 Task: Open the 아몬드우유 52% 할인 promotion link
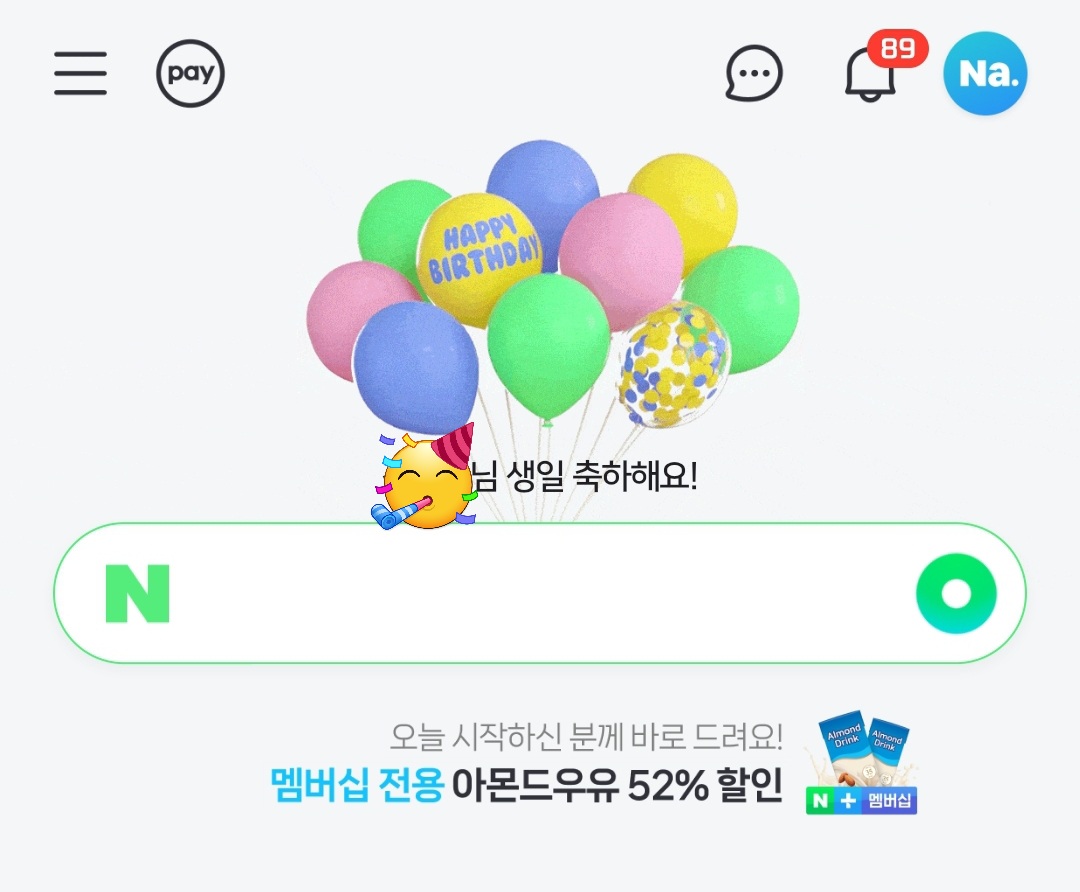point(616,785)
